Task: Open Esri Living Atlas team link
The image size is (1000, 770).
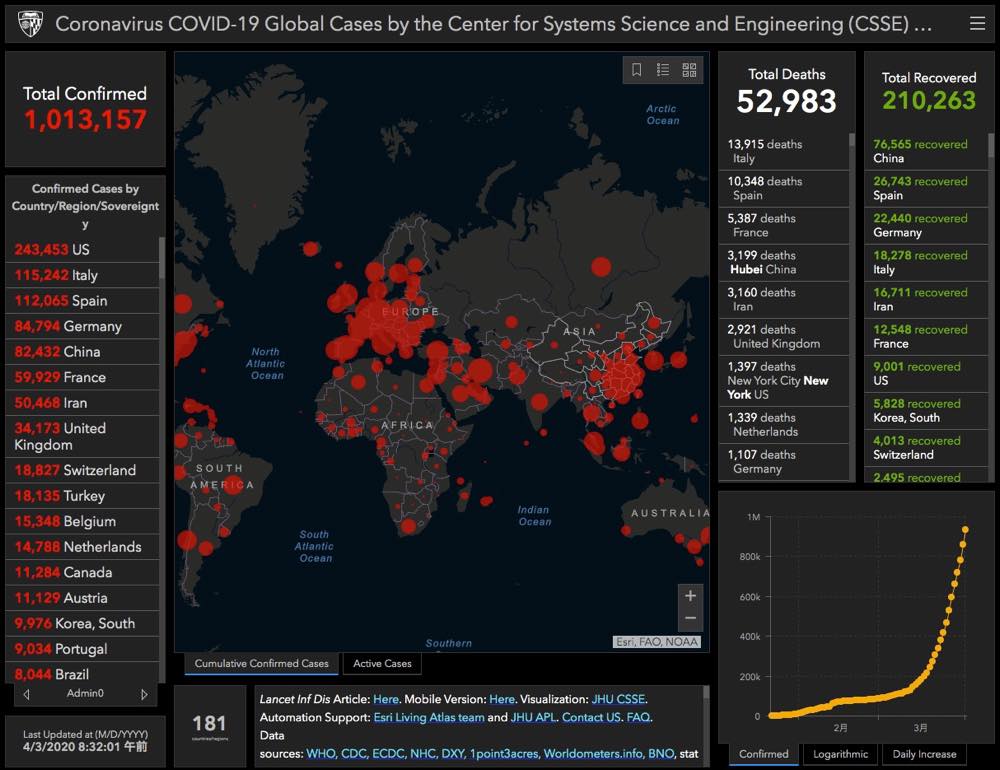Action: [x=429, y=717]
